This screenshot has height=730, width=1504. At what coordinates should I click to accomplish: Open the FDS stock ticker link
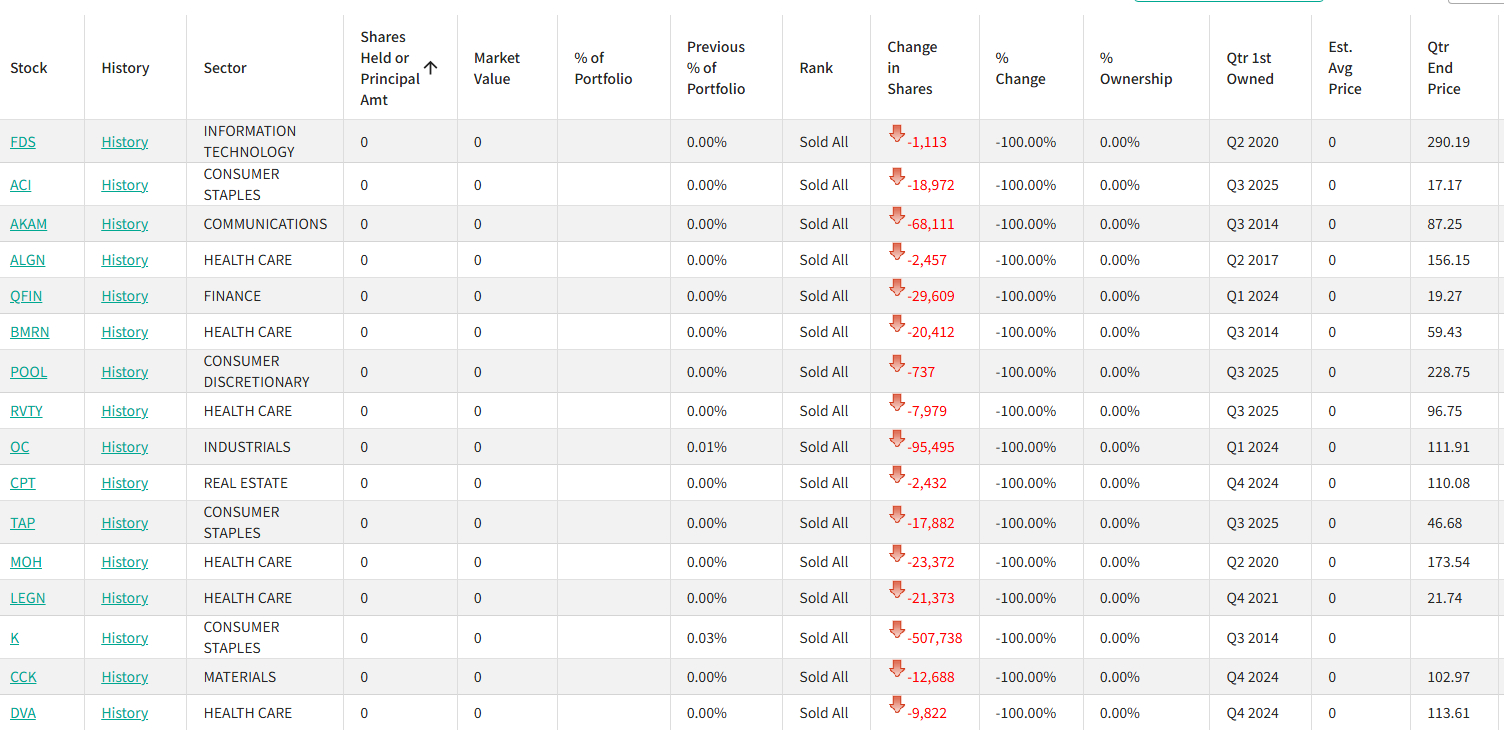pyautogui.click(x=23, y=142)
